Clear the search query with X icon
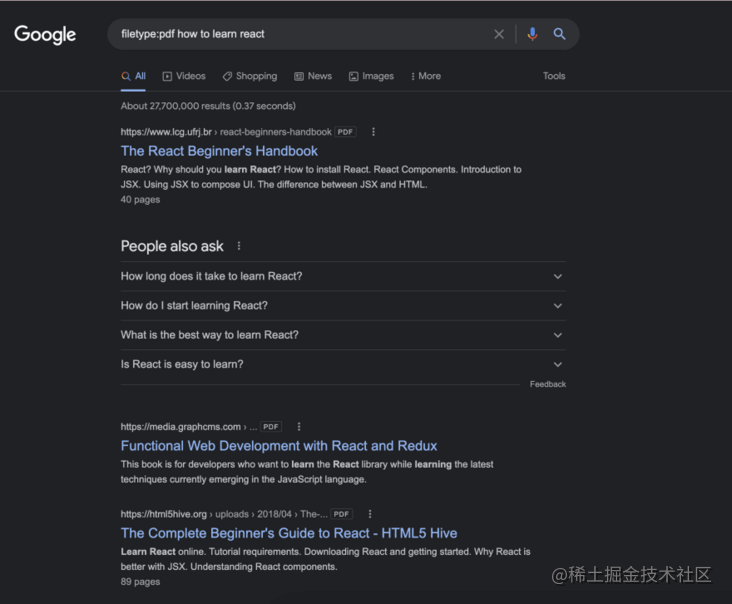Image resolution: width=732 pixels, height=604 pixels. coord(499,34)
